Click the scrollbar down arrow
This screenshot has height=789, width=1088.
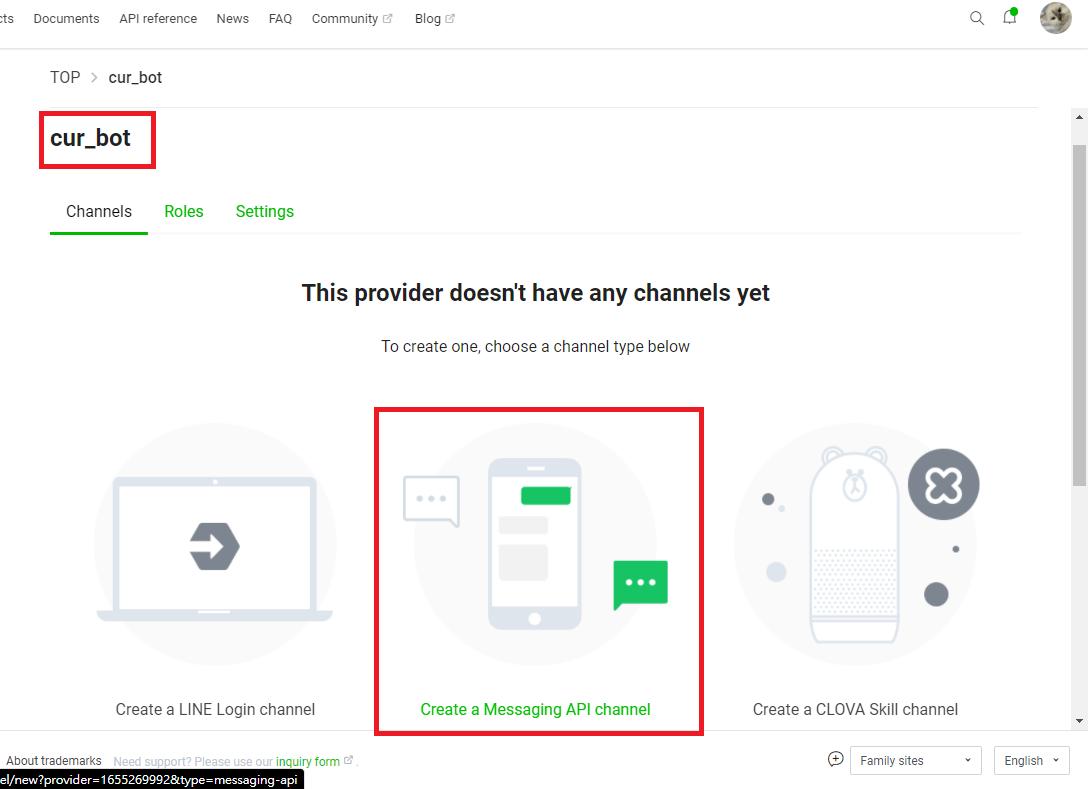(x=1079, y=721)
